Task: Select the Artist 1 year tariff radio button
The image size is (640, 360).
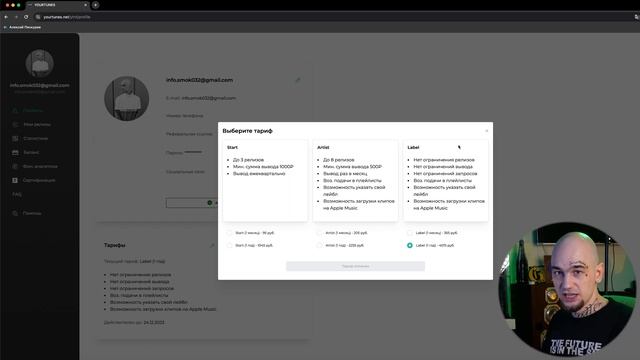Action: click(320, 245)
